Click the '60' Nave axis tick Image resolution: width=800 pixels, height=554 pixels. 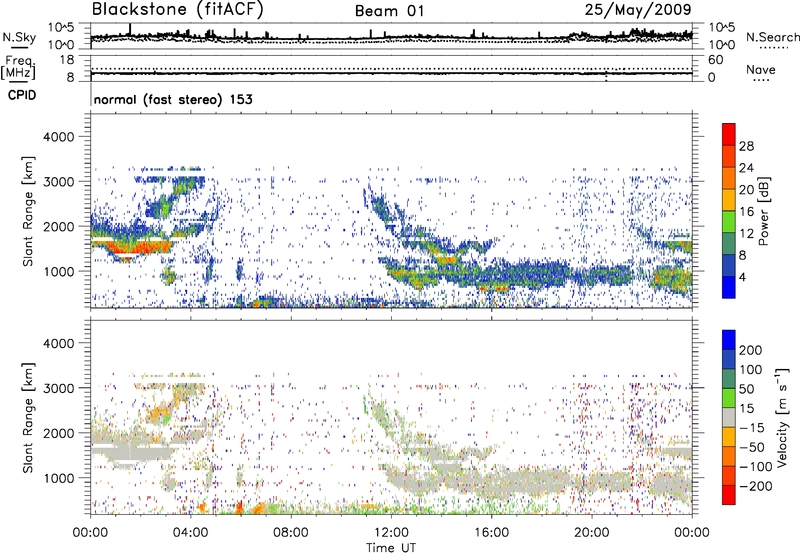coord(715,60)
